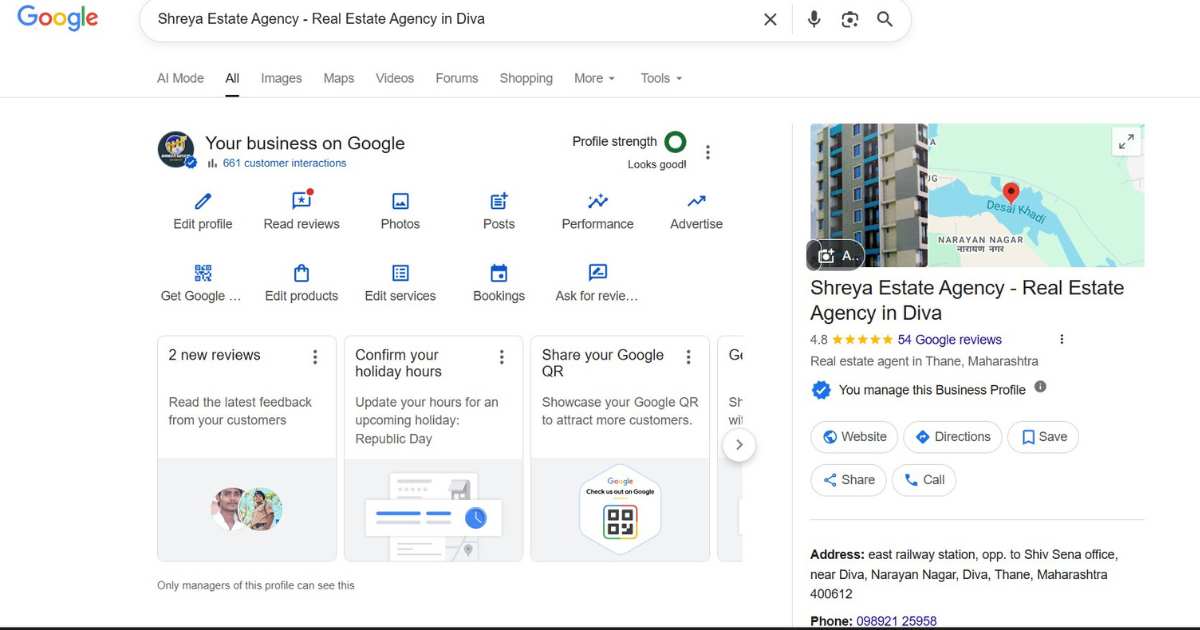Image resolution: width=1200 pixels, height=630 pixels.
Task: Click the Directions button
Action: coord(951,437)
